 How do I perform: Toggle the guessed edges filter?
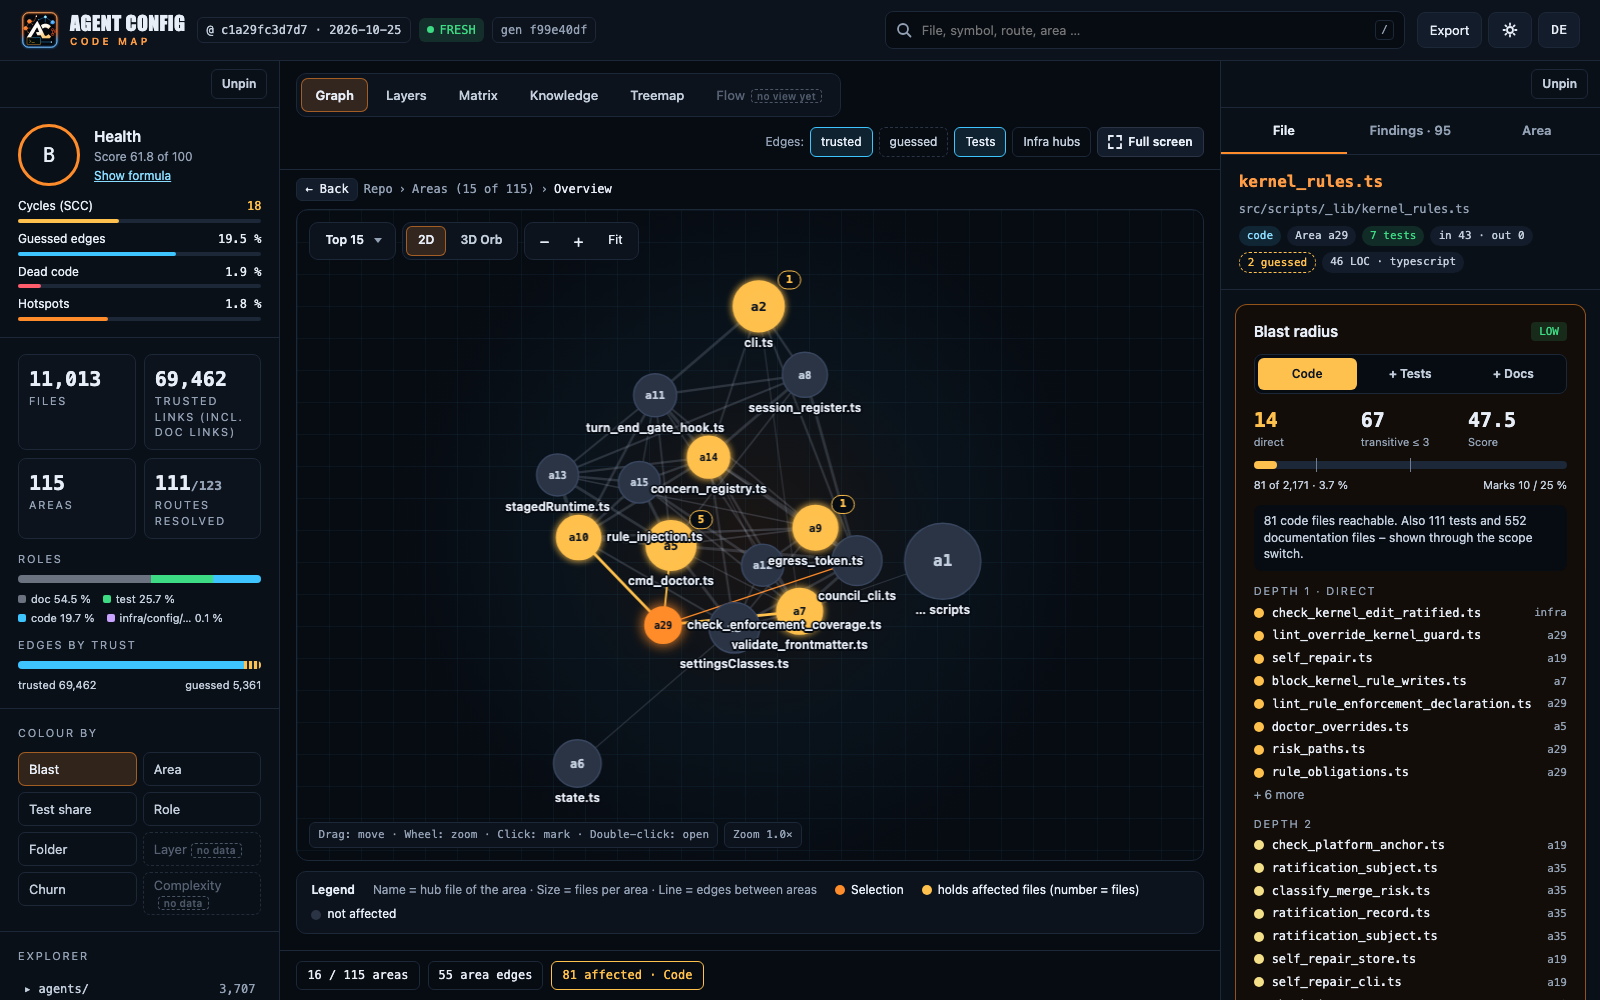tap(913, 142)
